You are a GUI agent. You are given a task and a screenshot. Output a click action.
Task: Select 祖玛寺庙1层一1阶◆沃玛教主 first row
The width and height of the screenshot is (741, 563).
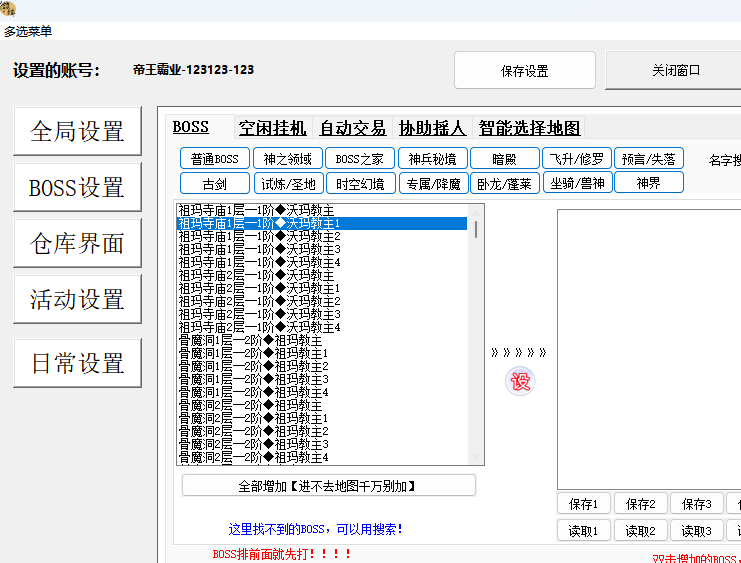pos(322,210)
